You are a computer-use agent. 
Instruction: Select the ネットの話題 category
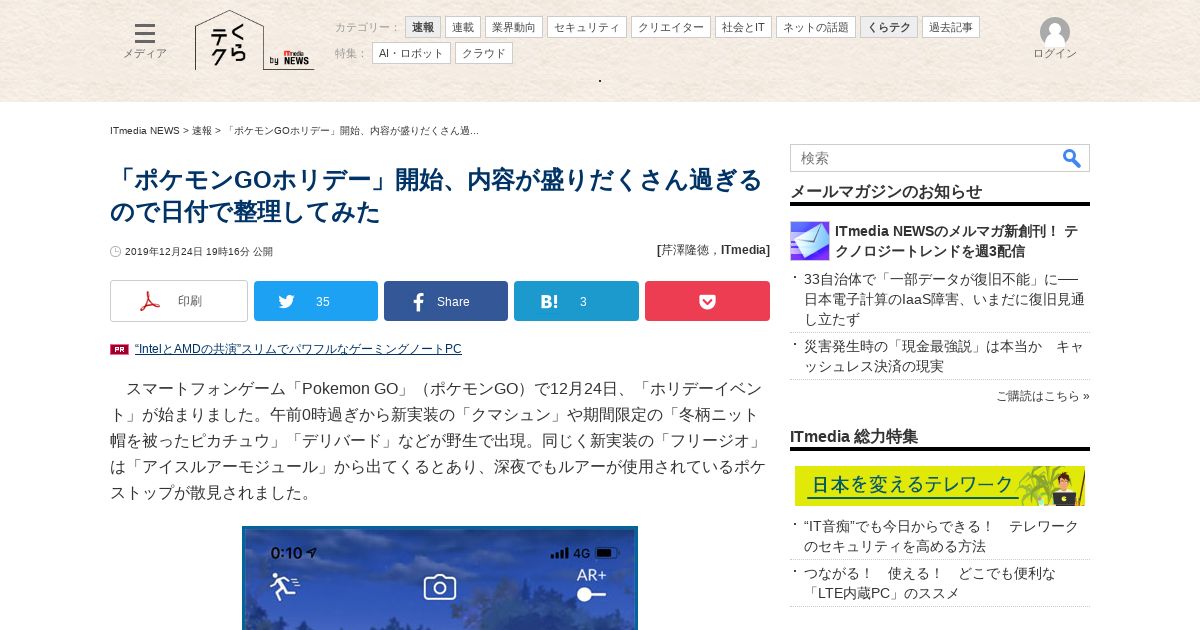[x=816, y=27]
